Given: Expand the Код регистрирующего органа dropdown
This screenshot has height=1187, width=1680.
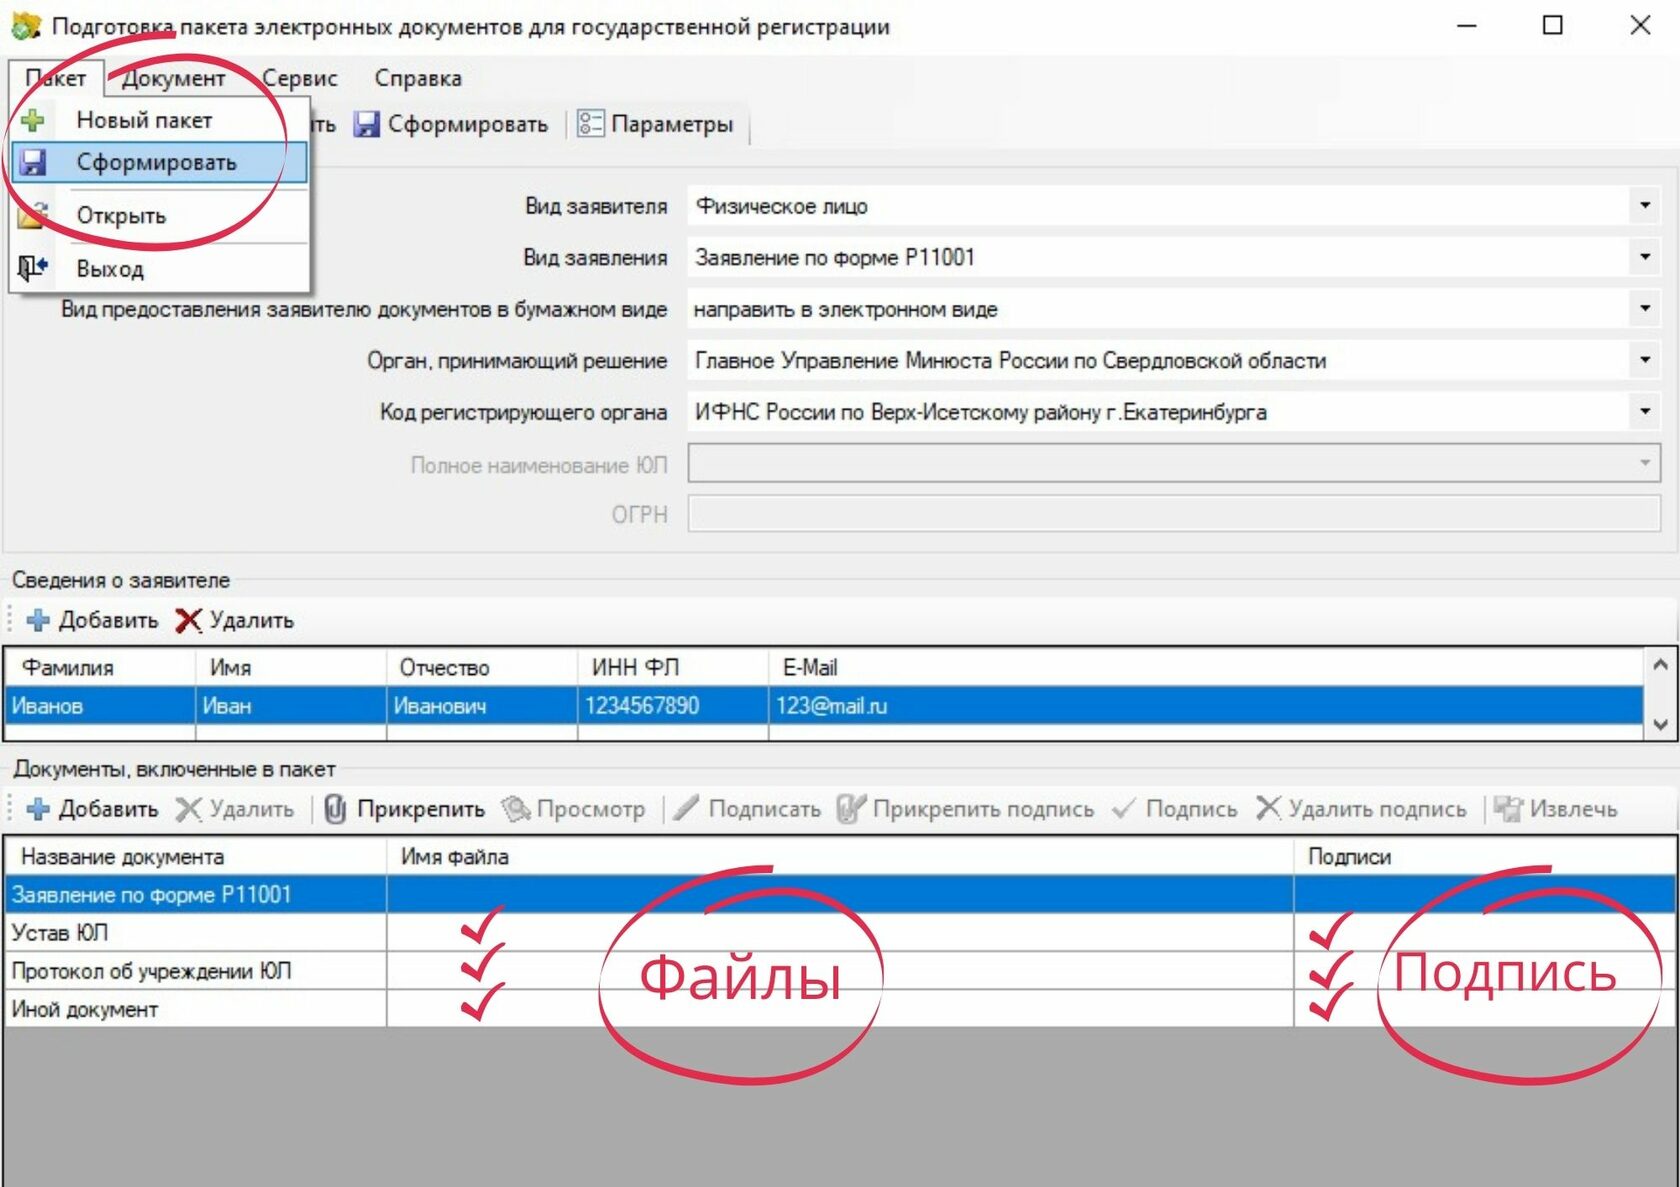Looking at the screenshot, I should 1645,412.
